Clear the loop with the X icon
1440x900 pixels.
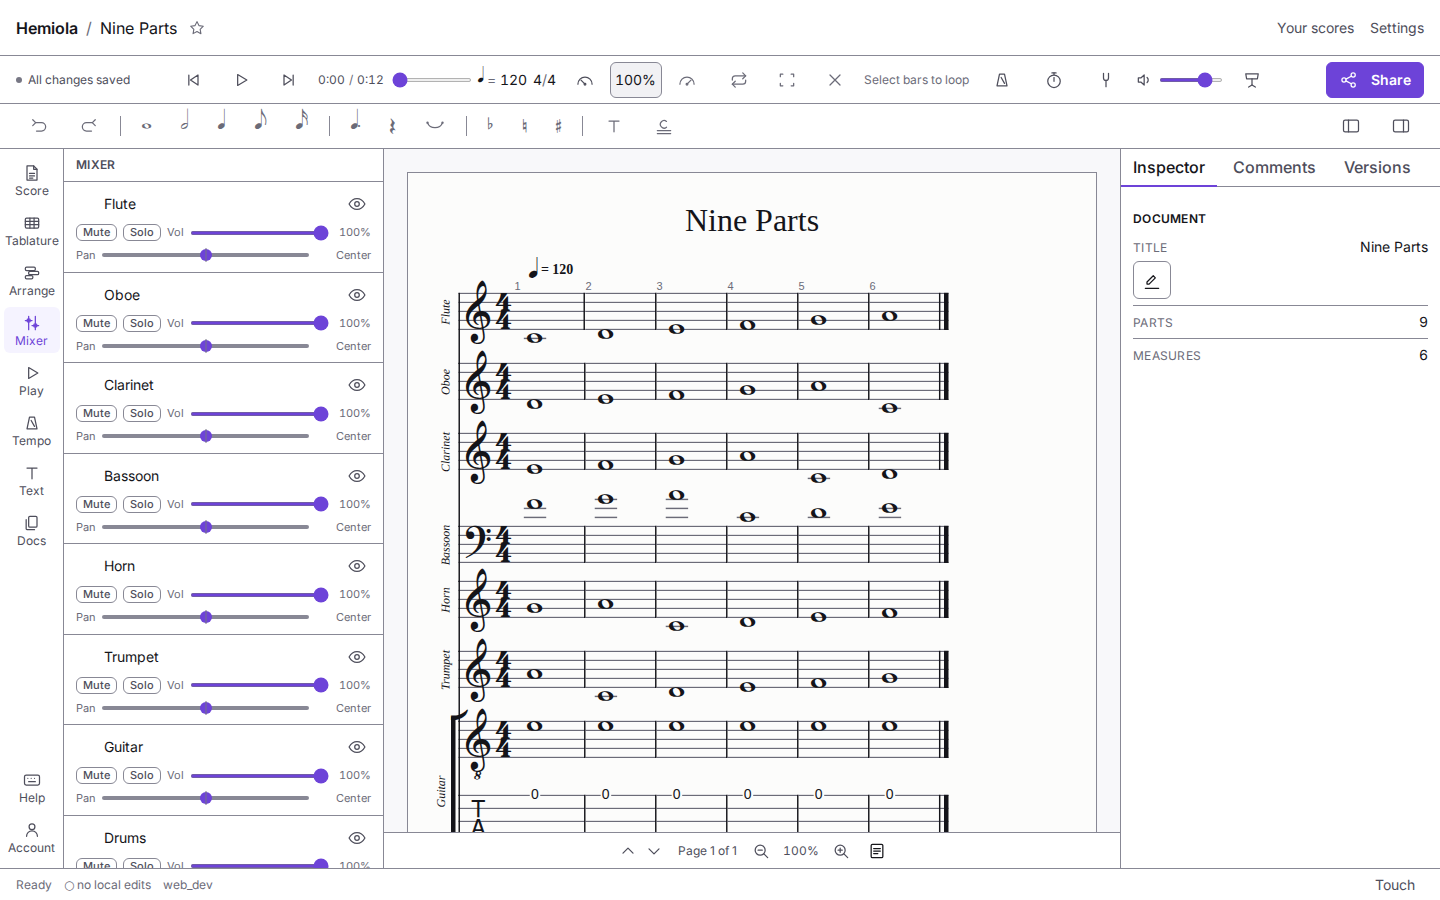(x=835, y=80)
